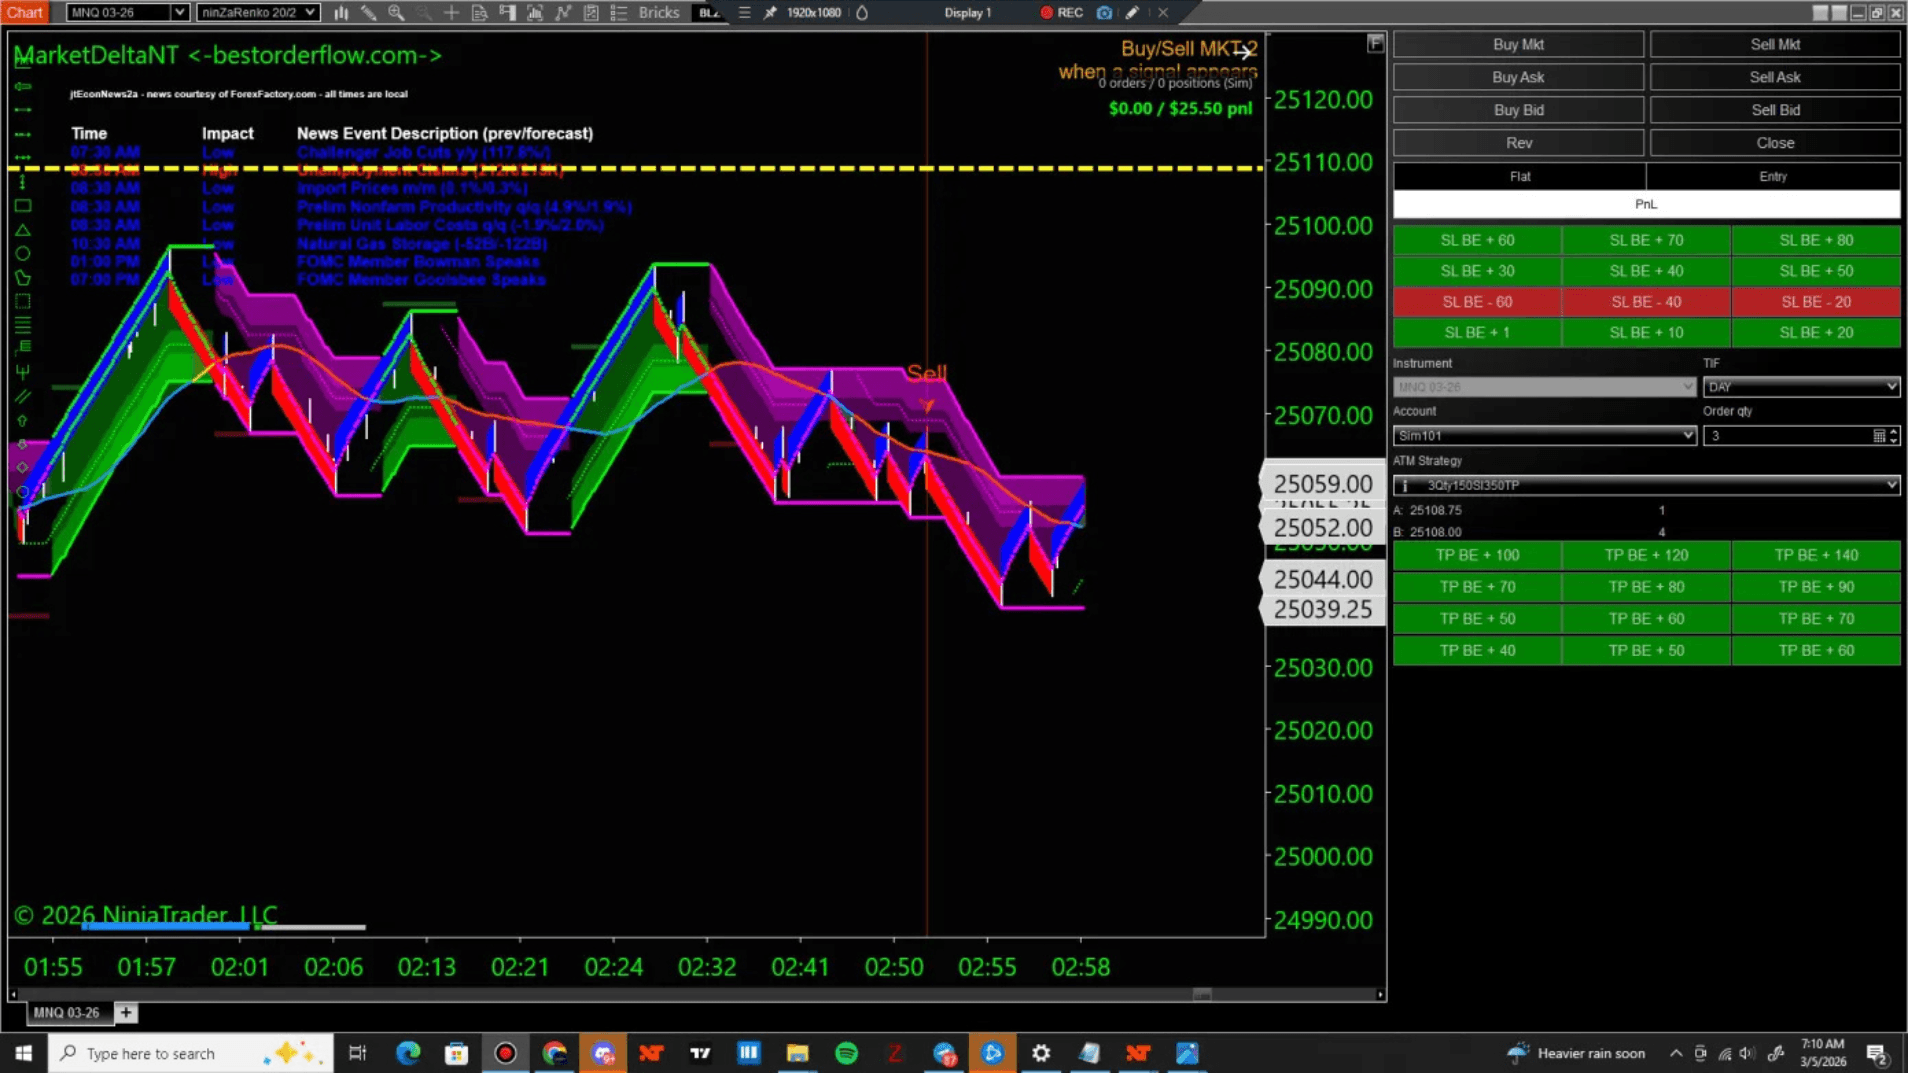The height and width of the screenshot is (1073, 1909).
Task: Open Spotify from taskbar
Action: click(846, 1053)
